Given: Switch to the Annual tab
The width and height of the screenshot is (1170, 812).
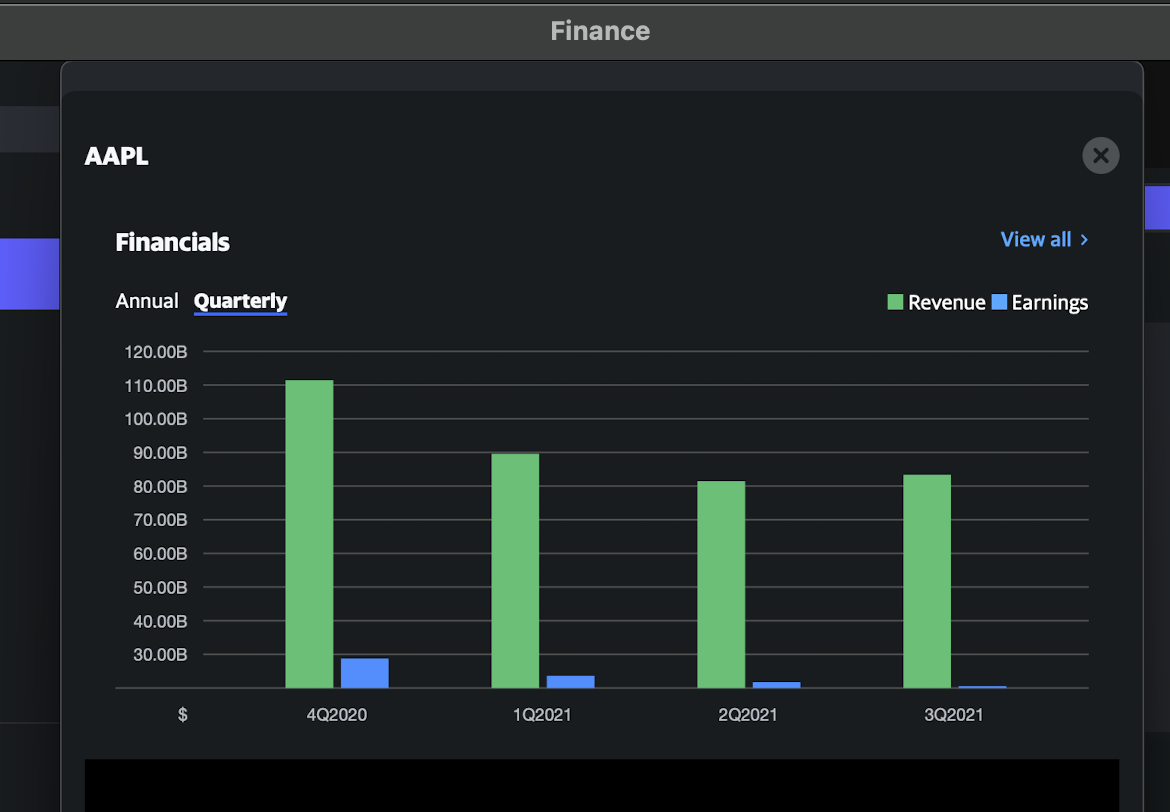Looking at the screenshot, I should tap(147, 301).
